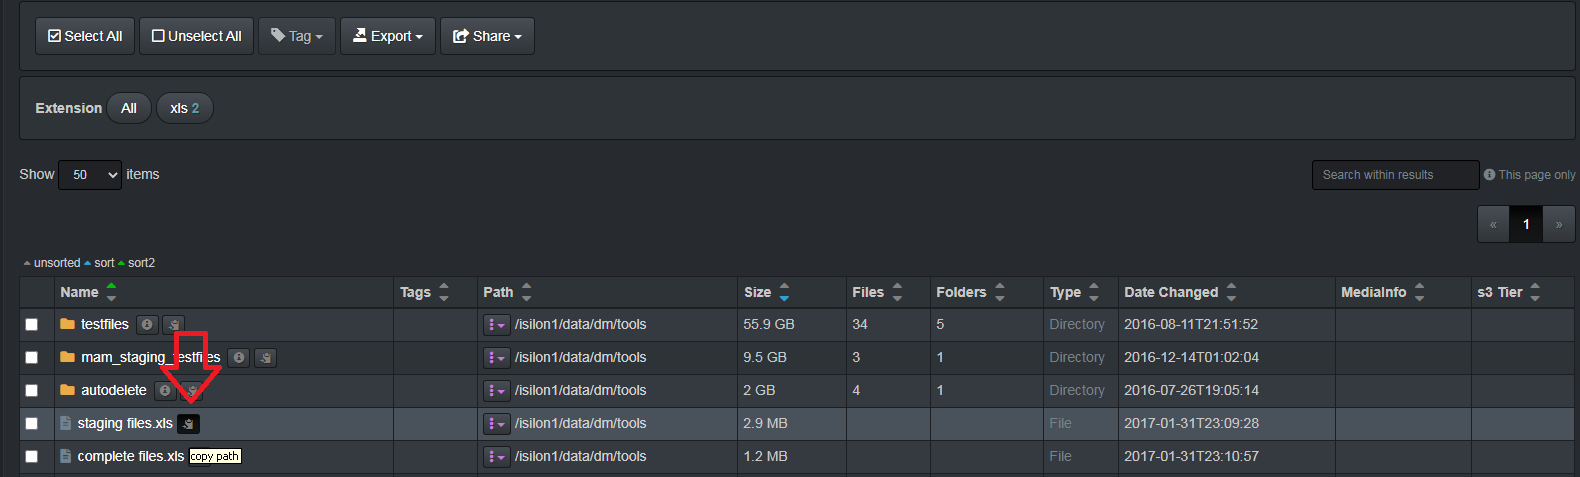Go to page 1
Image resolution: width=1580 pixels, height=477 pixels.
pos(1526,224)
